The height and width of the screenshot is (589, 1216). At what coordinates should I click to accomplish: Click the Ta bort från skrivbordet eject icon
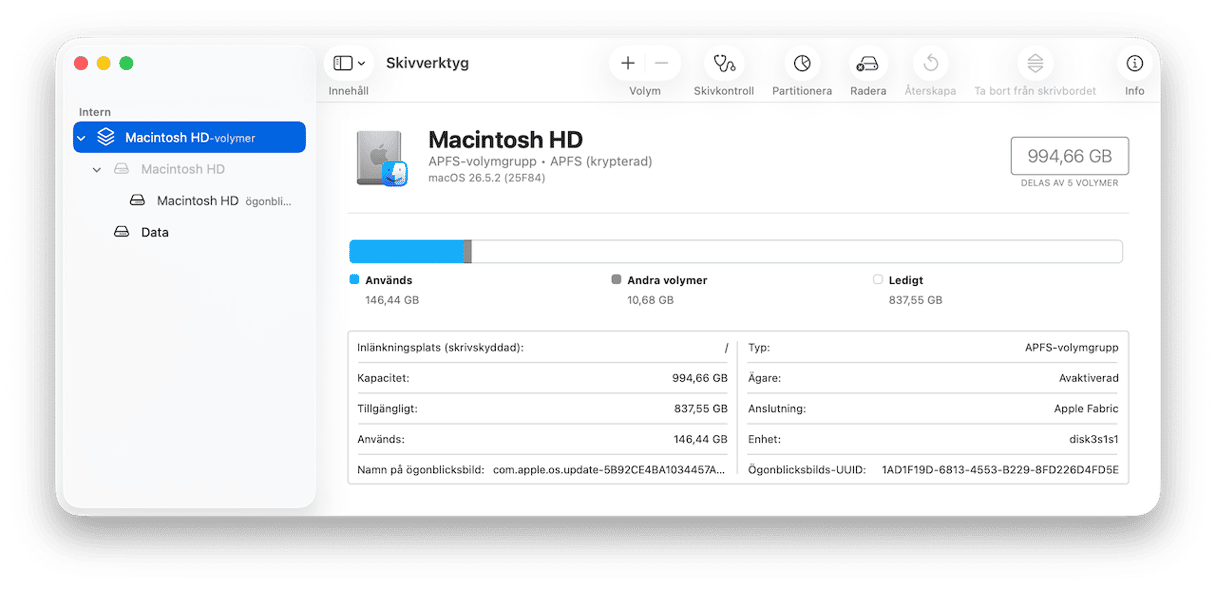coord(1035,63)
